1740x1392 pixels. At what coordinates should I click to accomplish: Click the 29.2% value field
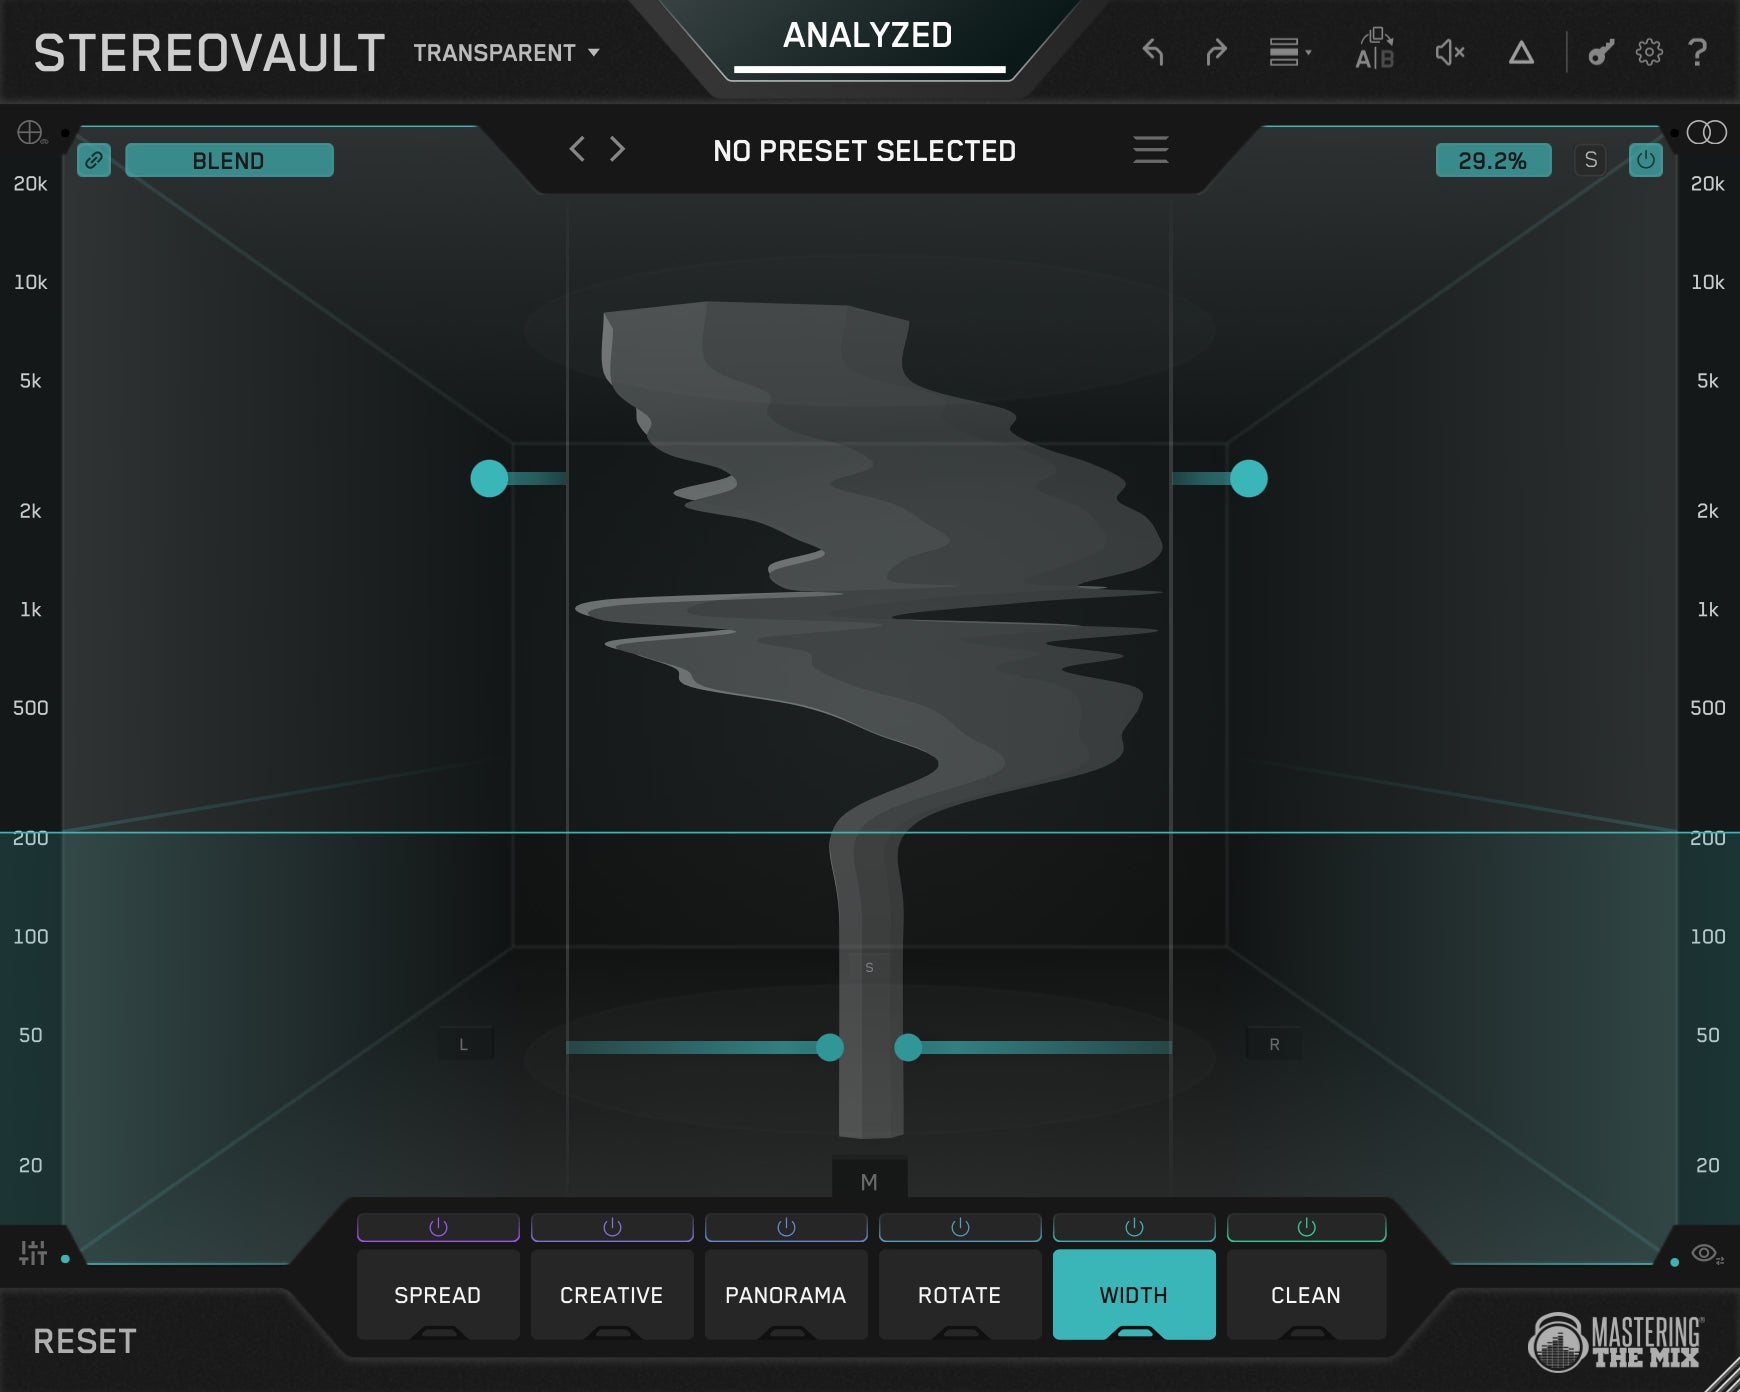coord(1493,160)
